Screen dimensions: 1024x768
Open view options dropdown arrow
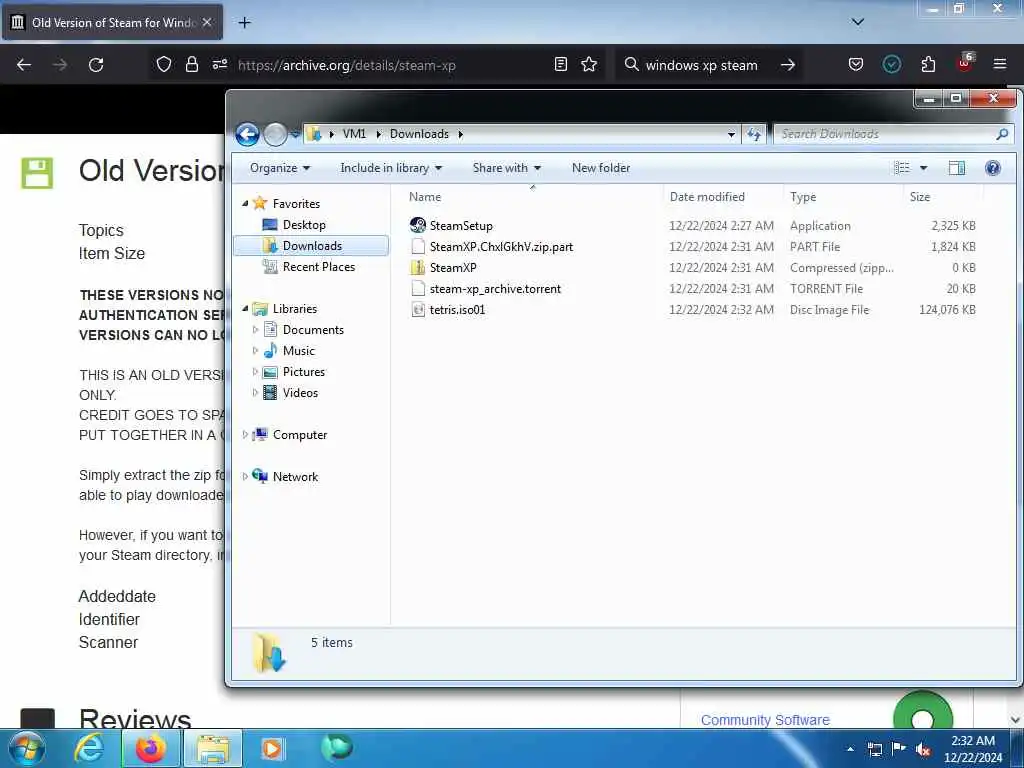(923, 168)
